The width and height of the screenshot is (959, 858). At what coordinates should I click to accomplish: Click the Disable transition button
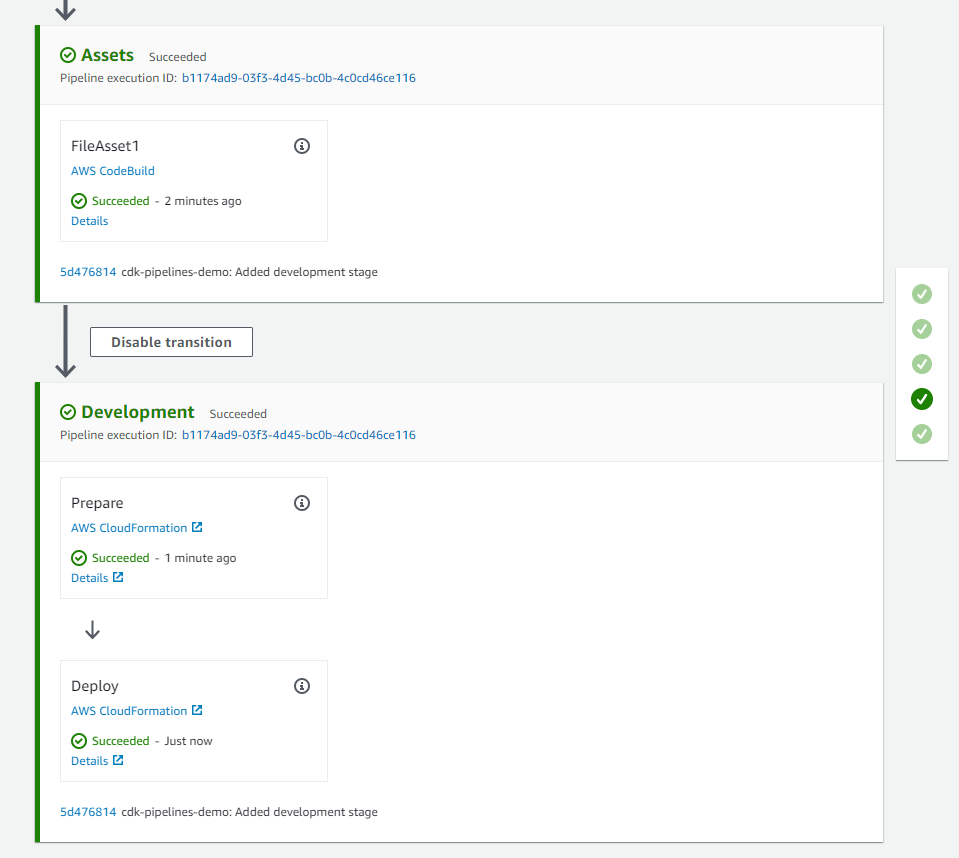171,341
